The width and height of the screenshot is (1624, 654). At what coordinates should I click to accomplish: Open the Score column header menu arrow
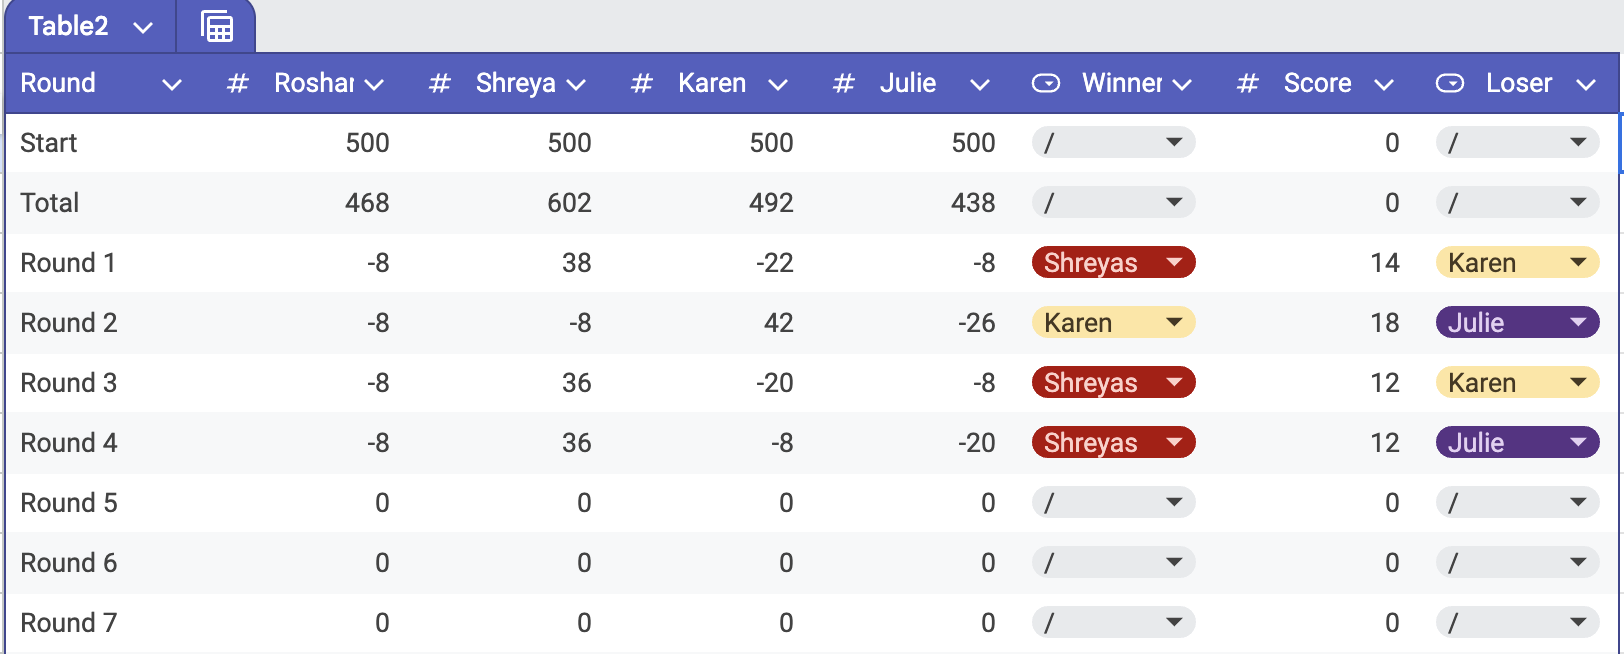(1384, 85)
